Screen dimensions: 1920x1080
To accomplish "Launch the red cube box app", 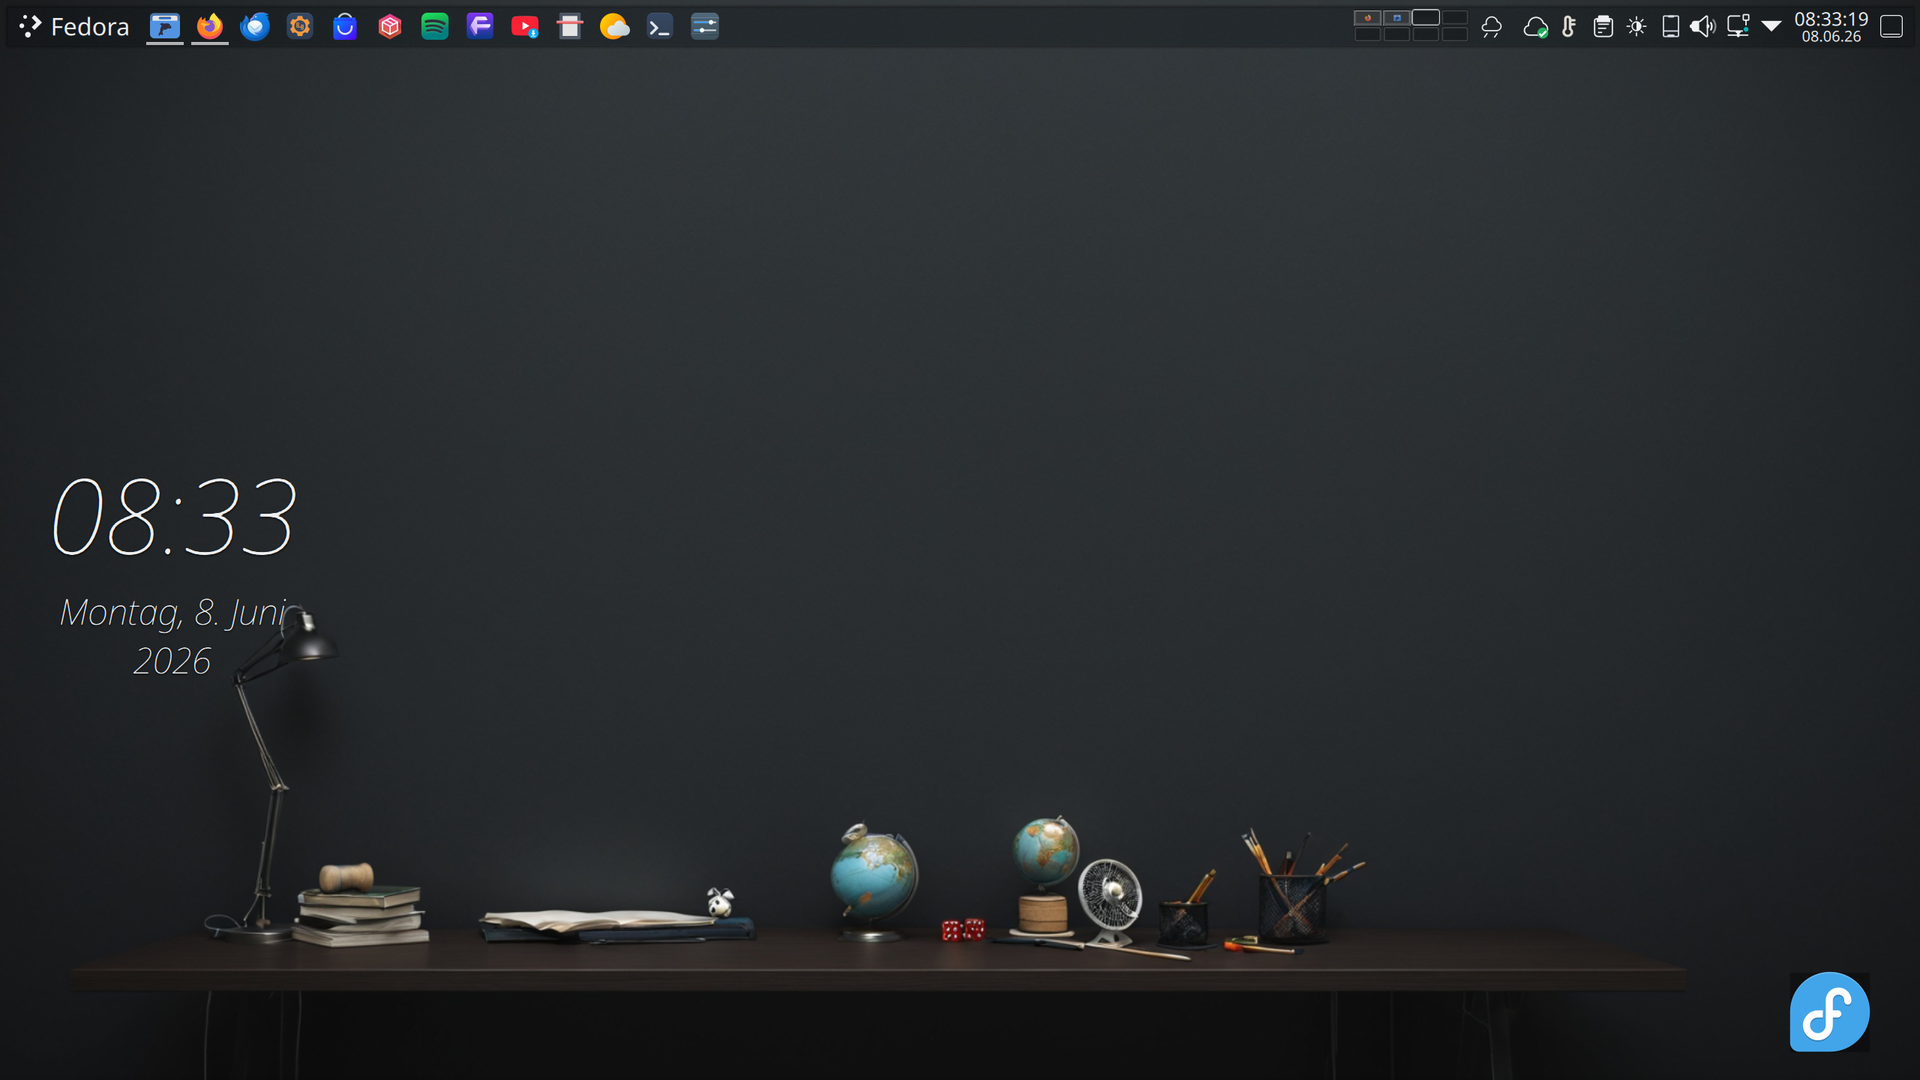I will pos(390,27).
